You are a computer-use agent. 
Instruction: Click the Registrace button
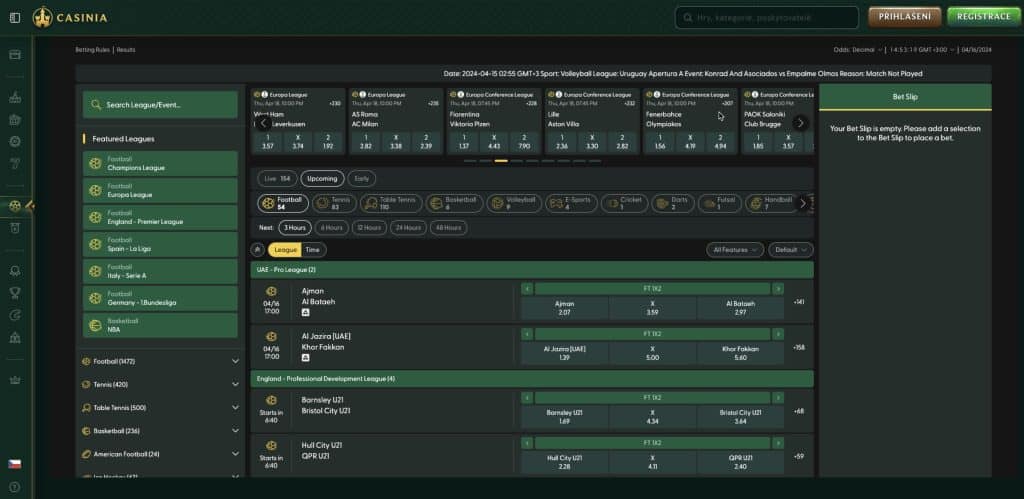tap(983, 17)
